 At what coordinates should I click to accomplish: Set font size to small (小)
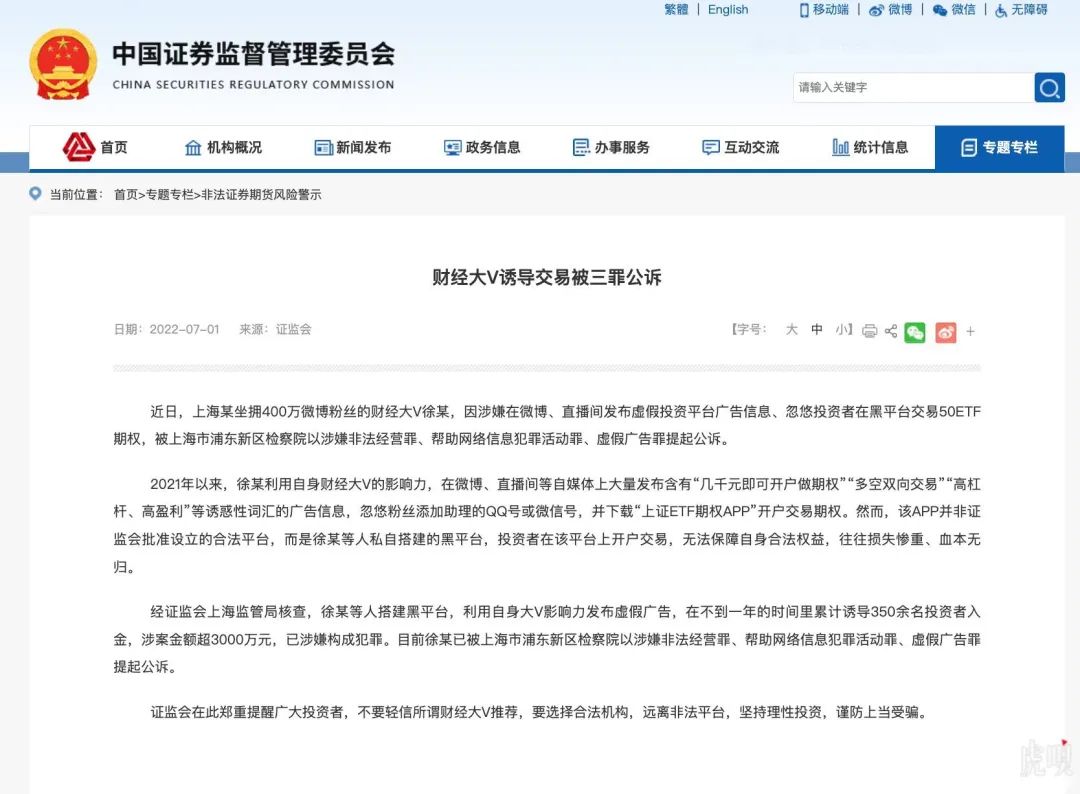click(841, 329)
